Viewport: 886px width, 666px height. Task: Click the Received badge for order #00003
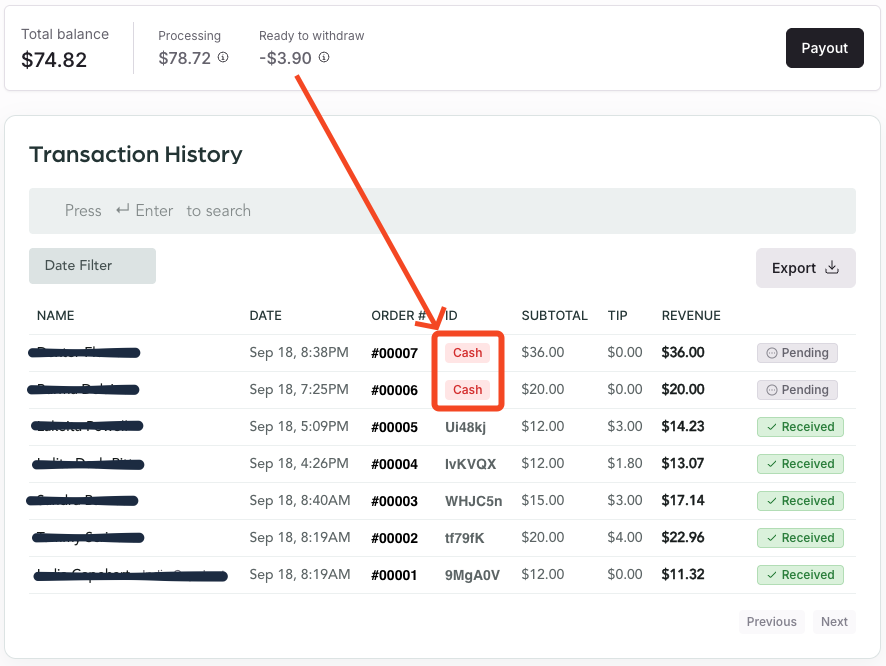[800, 501]
